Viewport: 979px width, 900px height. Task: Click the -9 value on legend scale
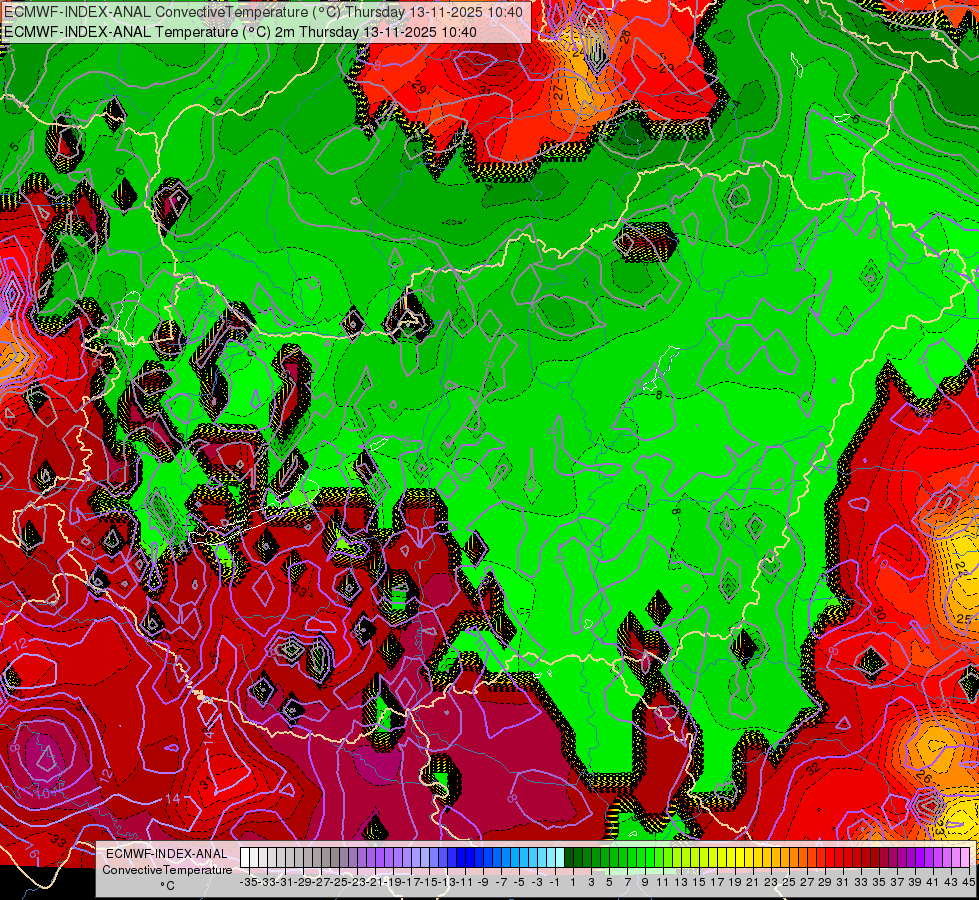pyautogui.click(x=483, y=882)
